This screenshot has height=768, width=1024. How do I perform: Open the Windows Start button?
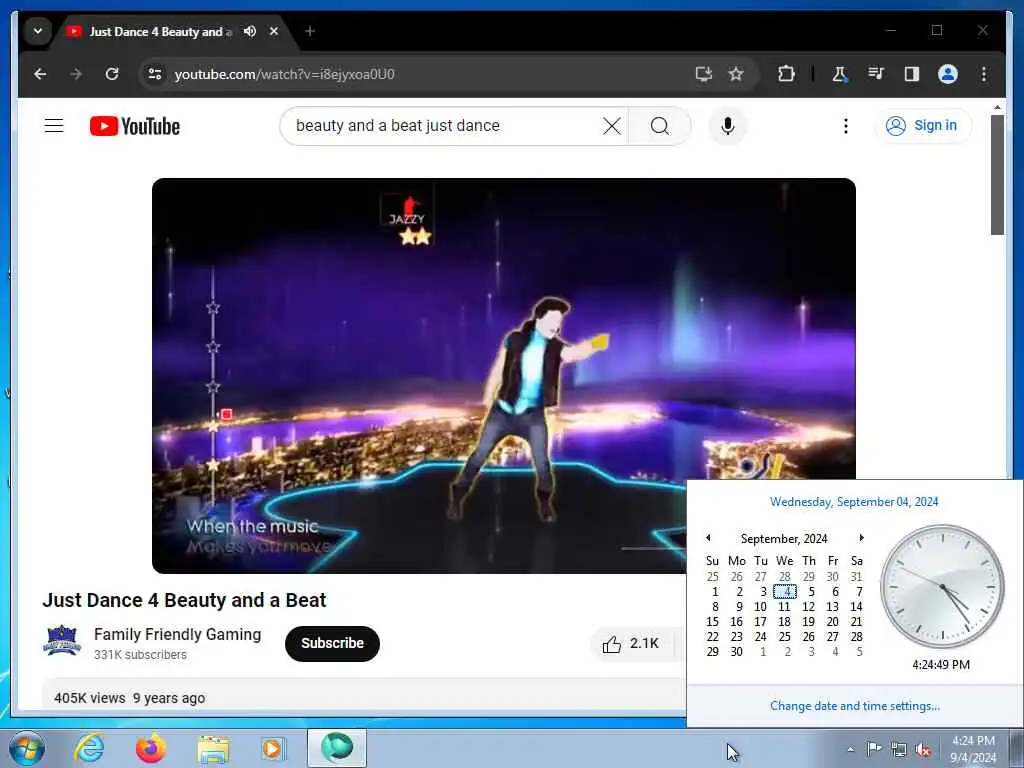tap(26, 749)
